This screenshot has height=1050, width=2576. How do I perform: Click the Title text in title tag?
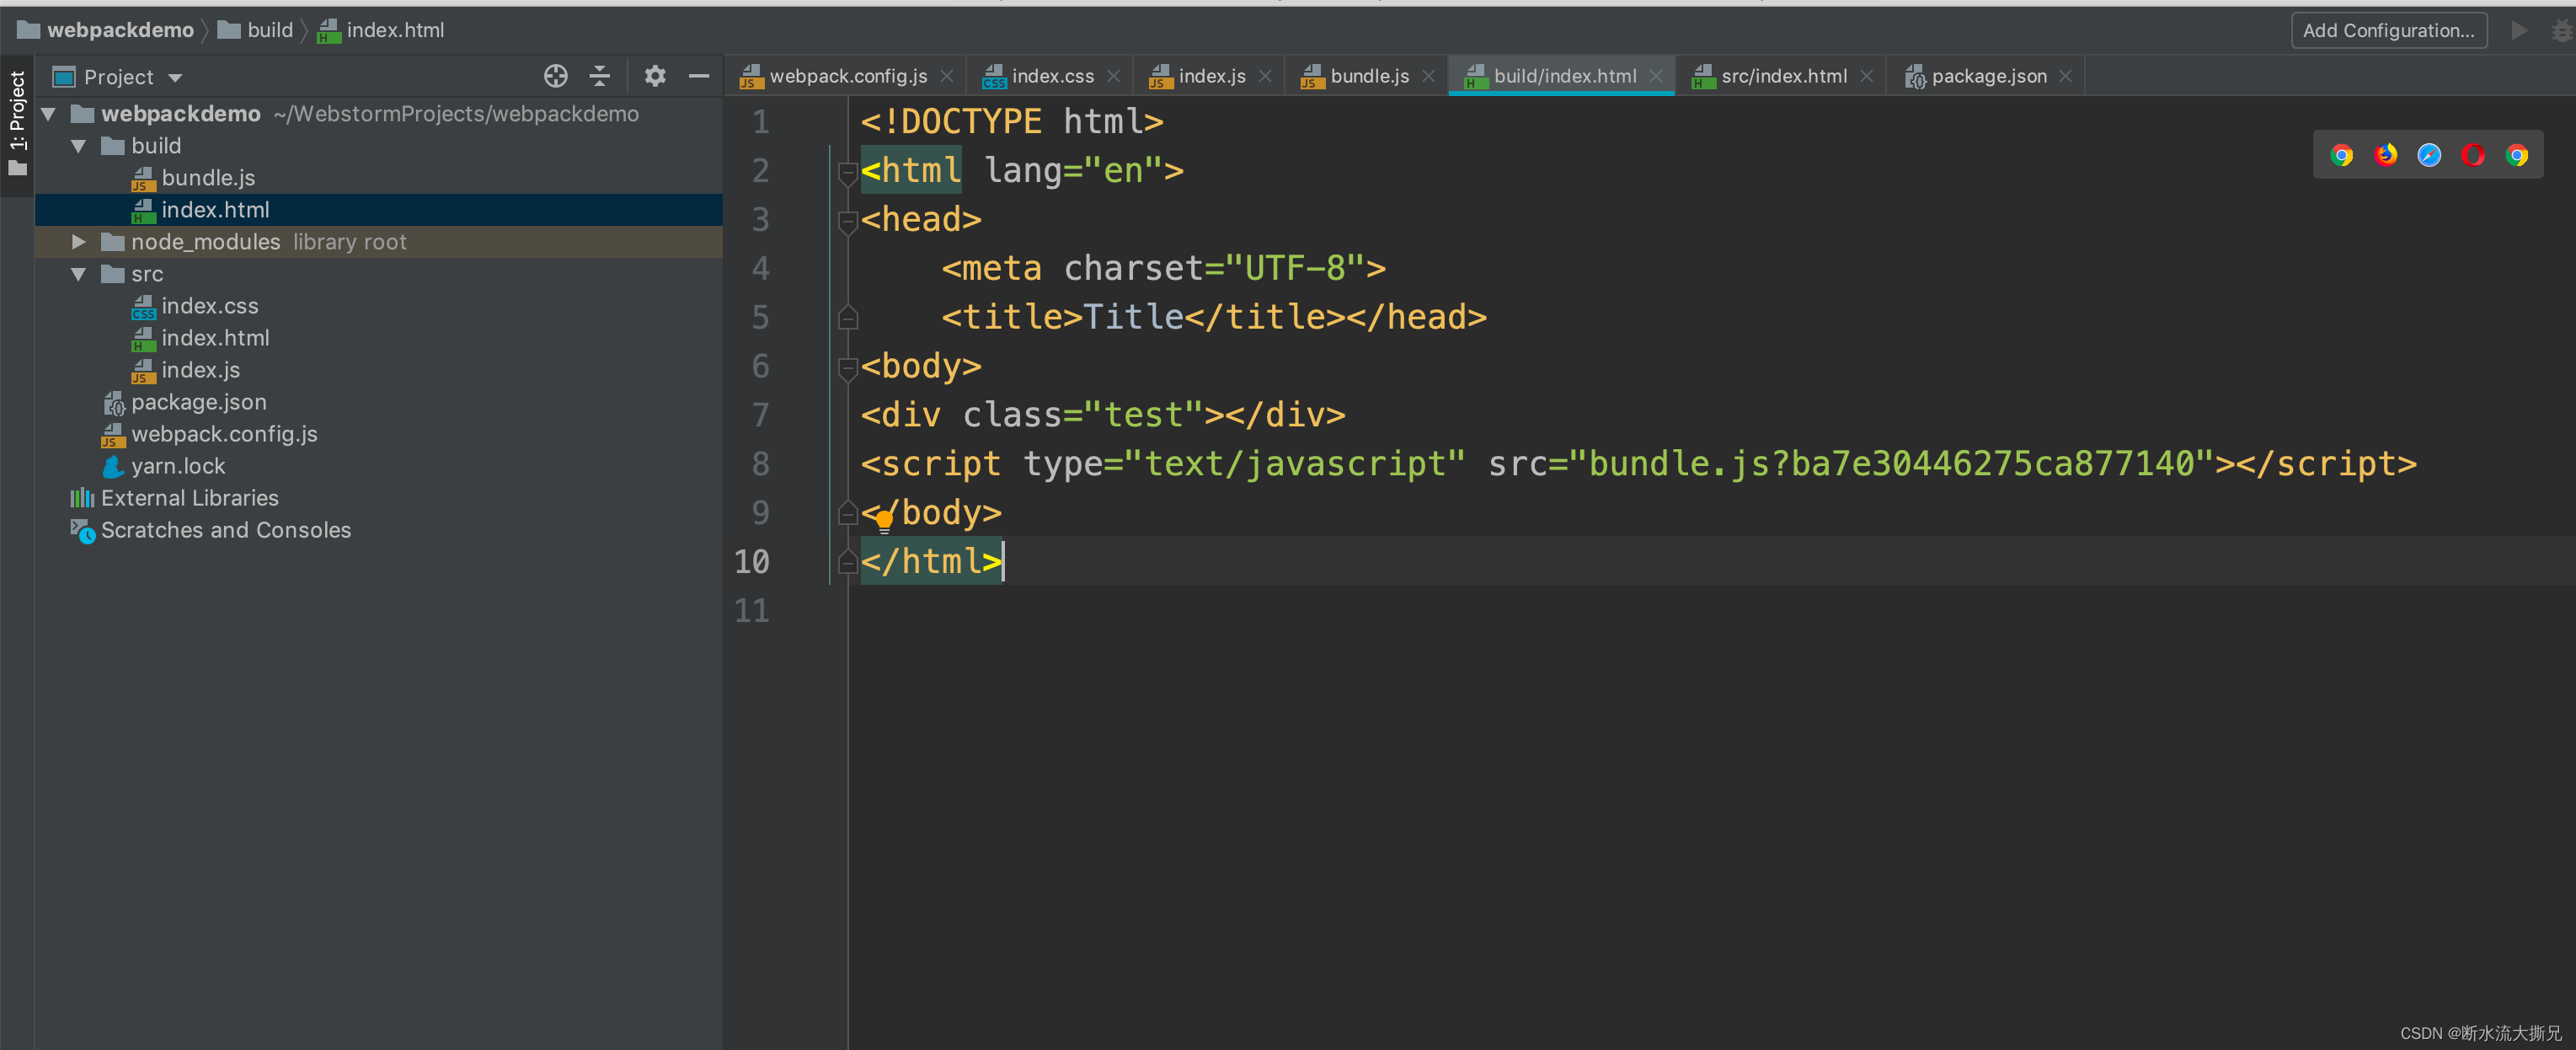(x=1133, y=317)
